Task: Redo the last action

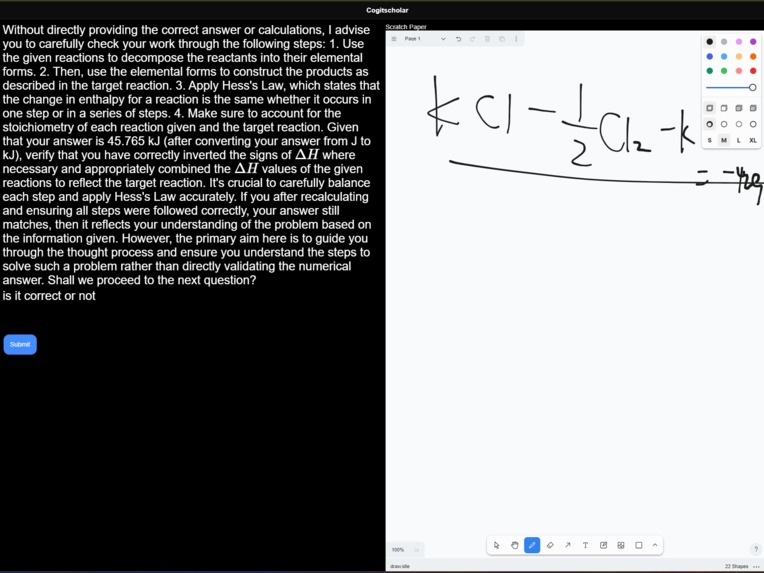Action: click(x=473, y=39)
